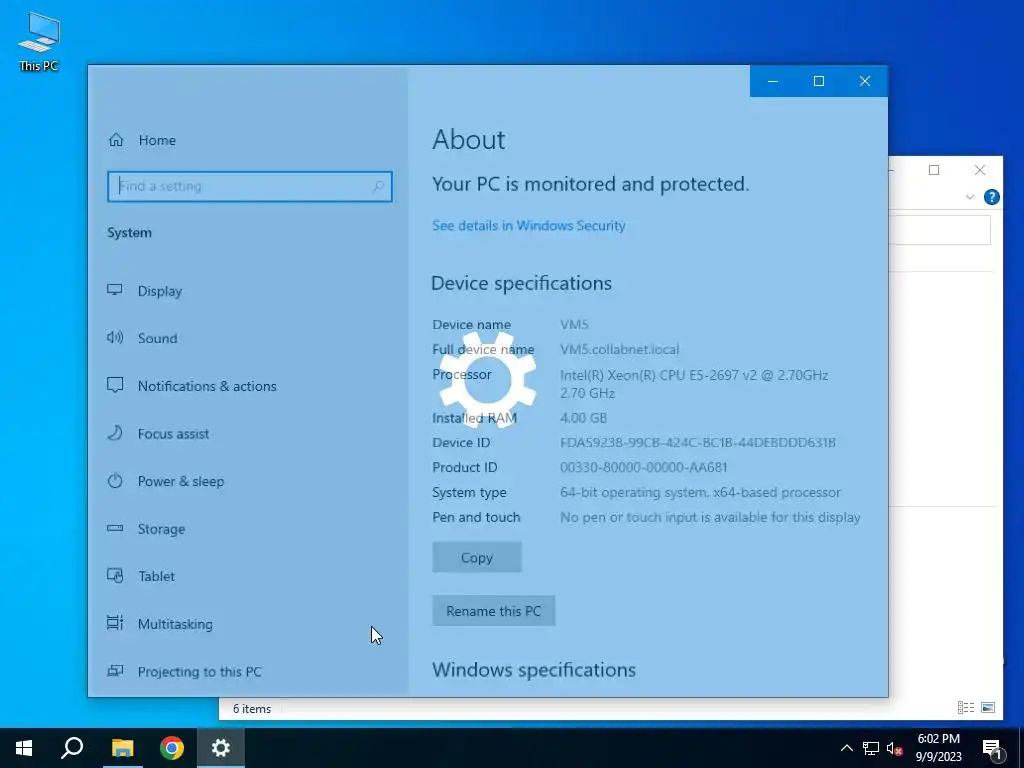Click the full device name VM5.collabnet.local
Image resolution: width=1024 pixels, height=768 pixels.
click(x=619, y=349)
